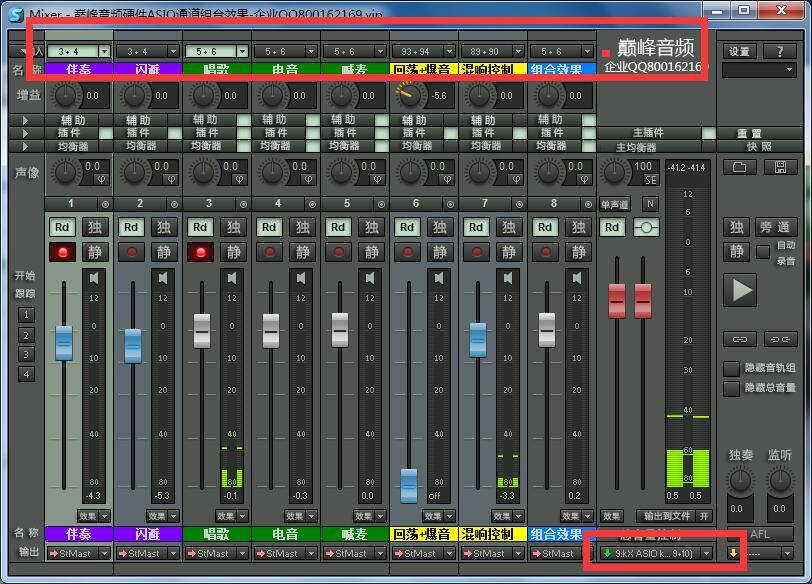Enable the 自动录音 checkbox
This screenshot has width=812, height=584.
(763, 252)
